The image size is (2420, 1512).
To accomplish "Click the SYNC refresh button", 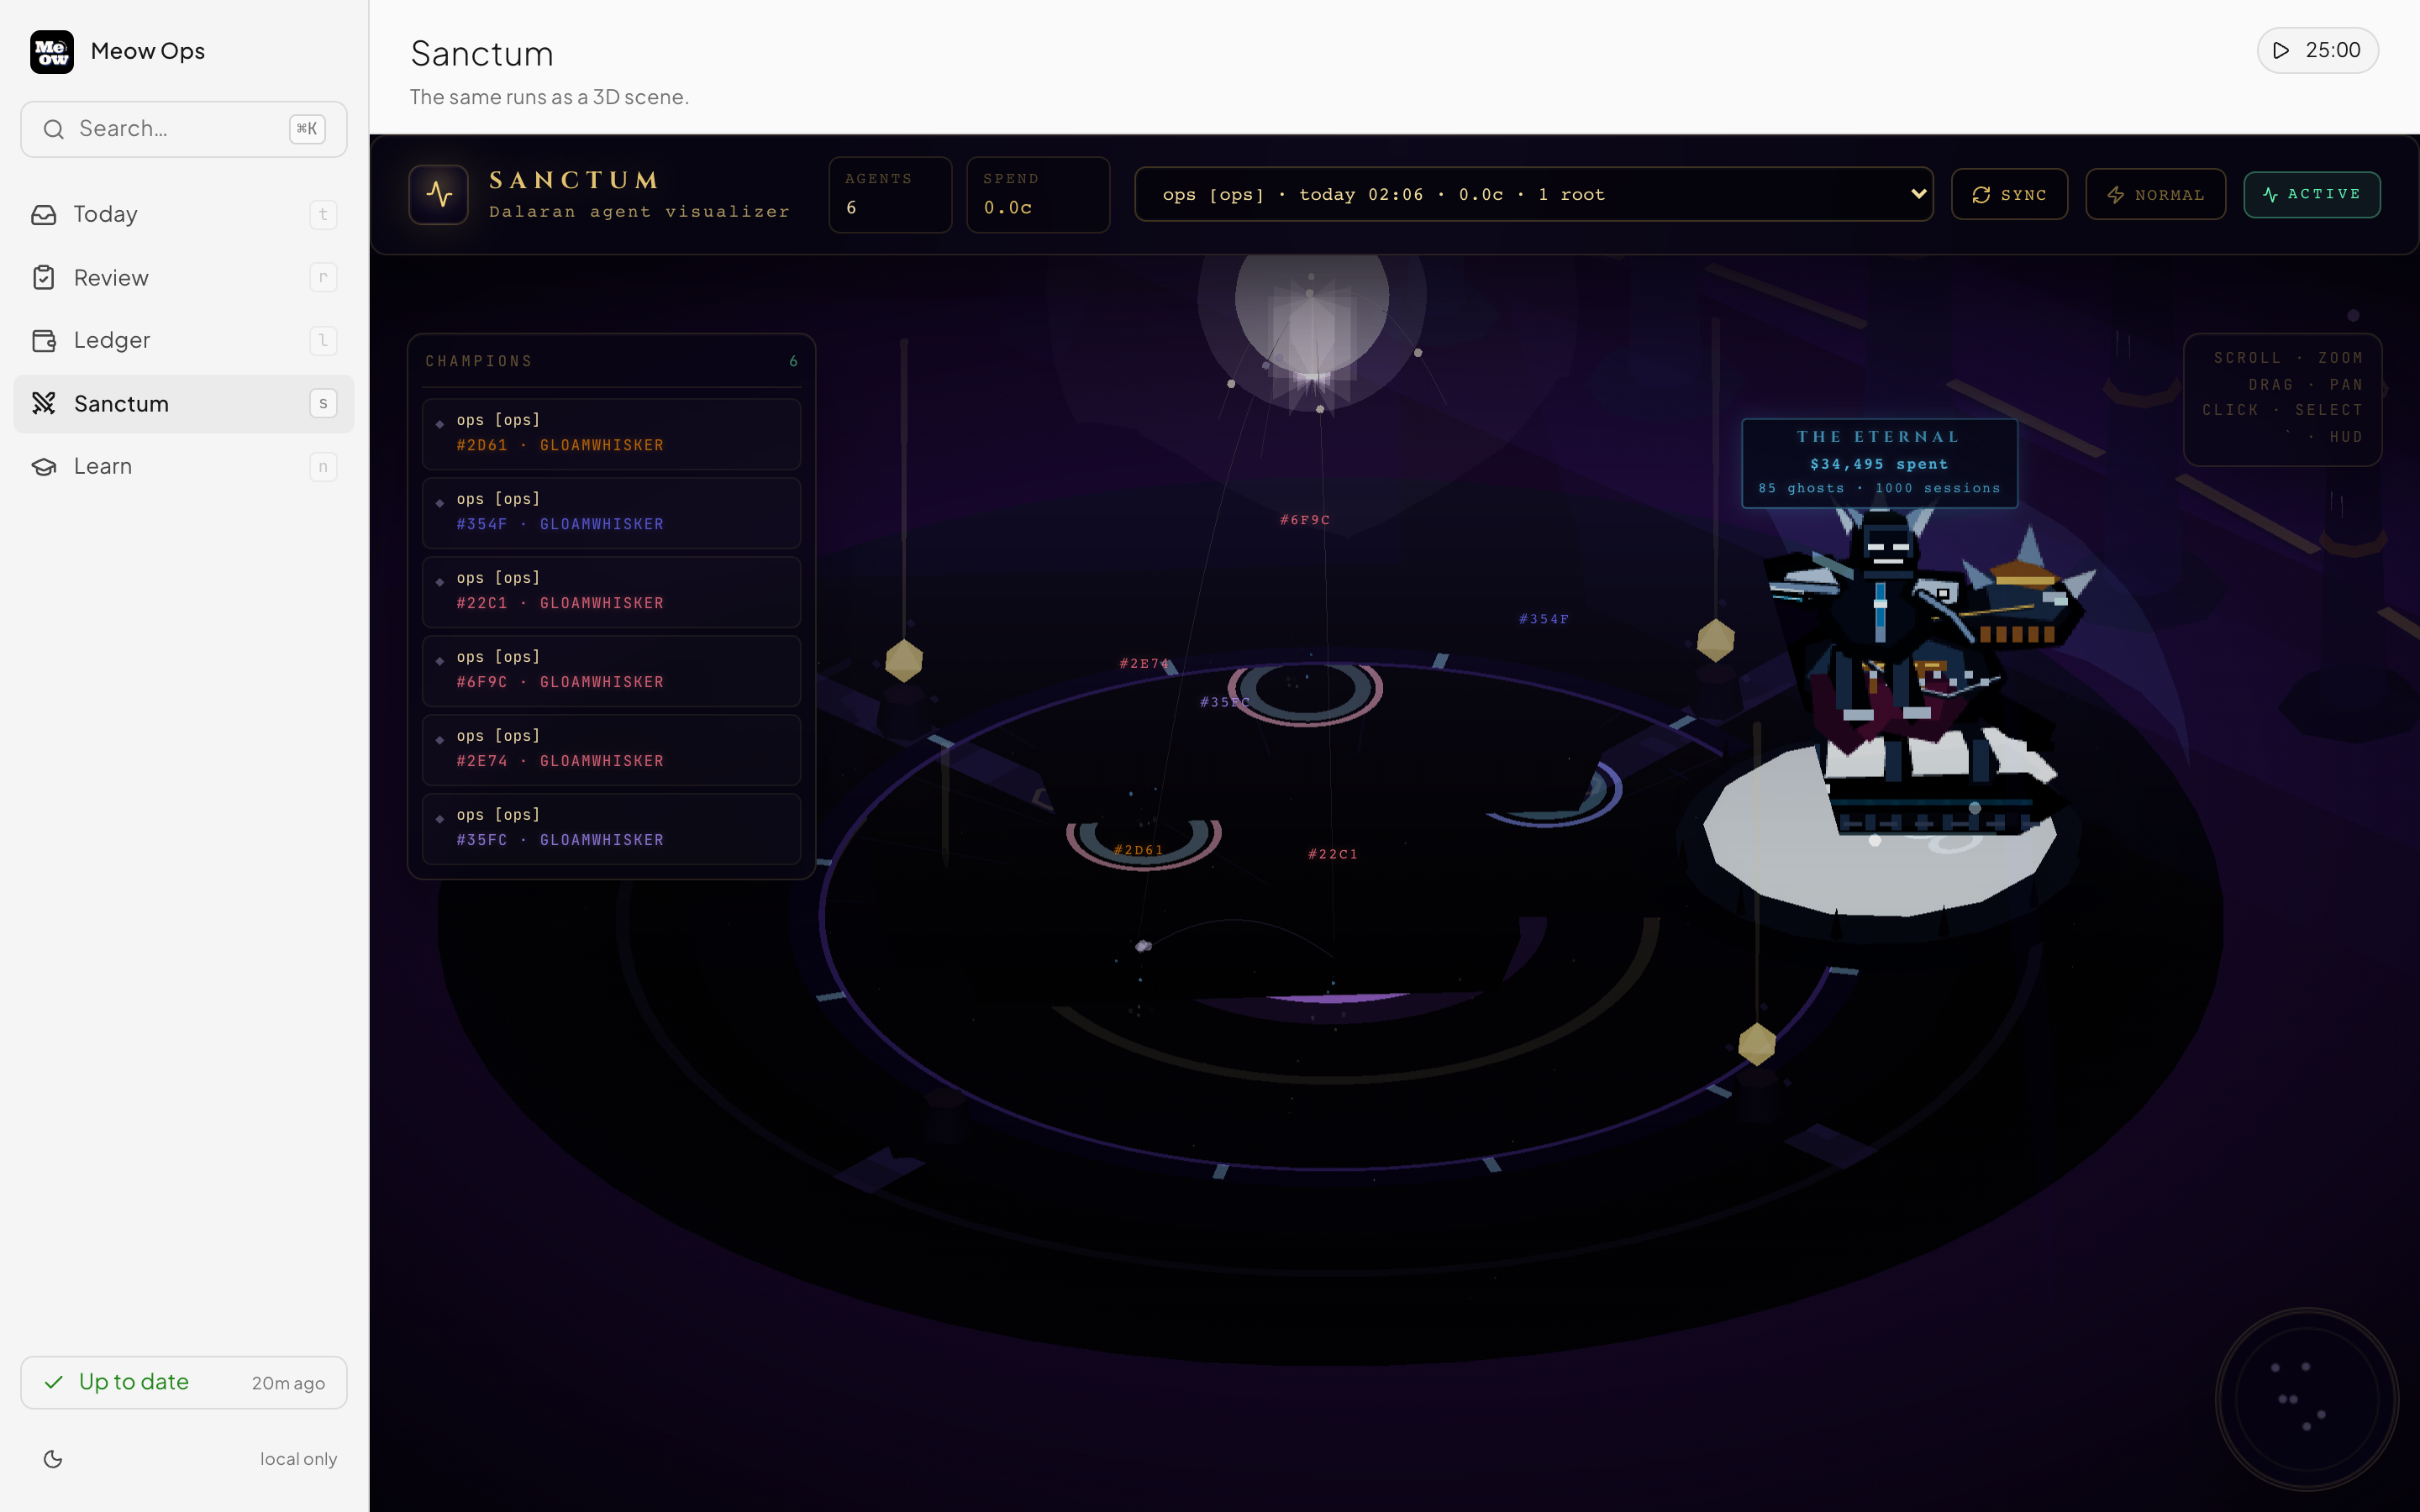I will (x=2009, y=194).
